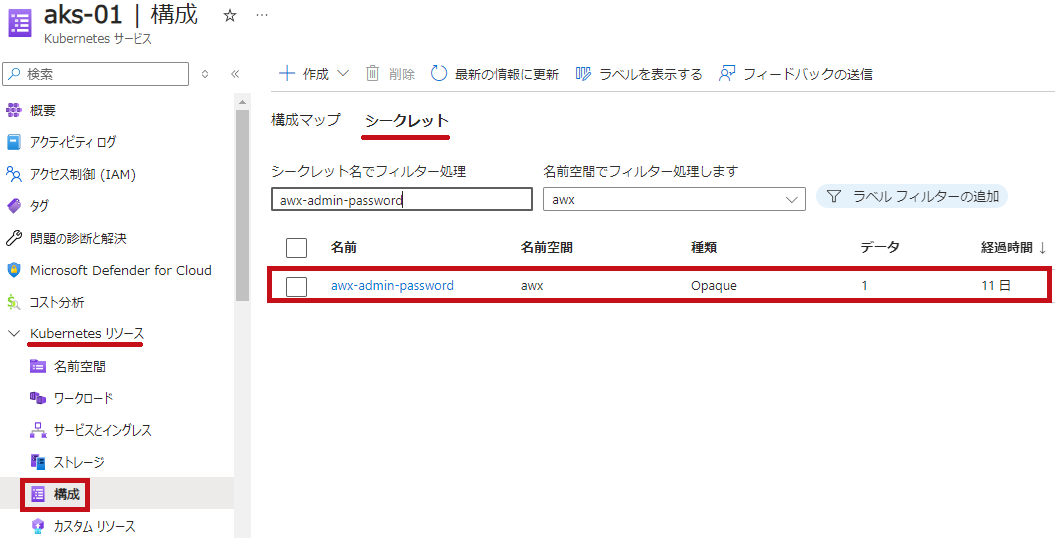Click Microsoft Defender for Cloud shield icon
The height and width of the screenshot is (538, 1055).
coord(13,270)
